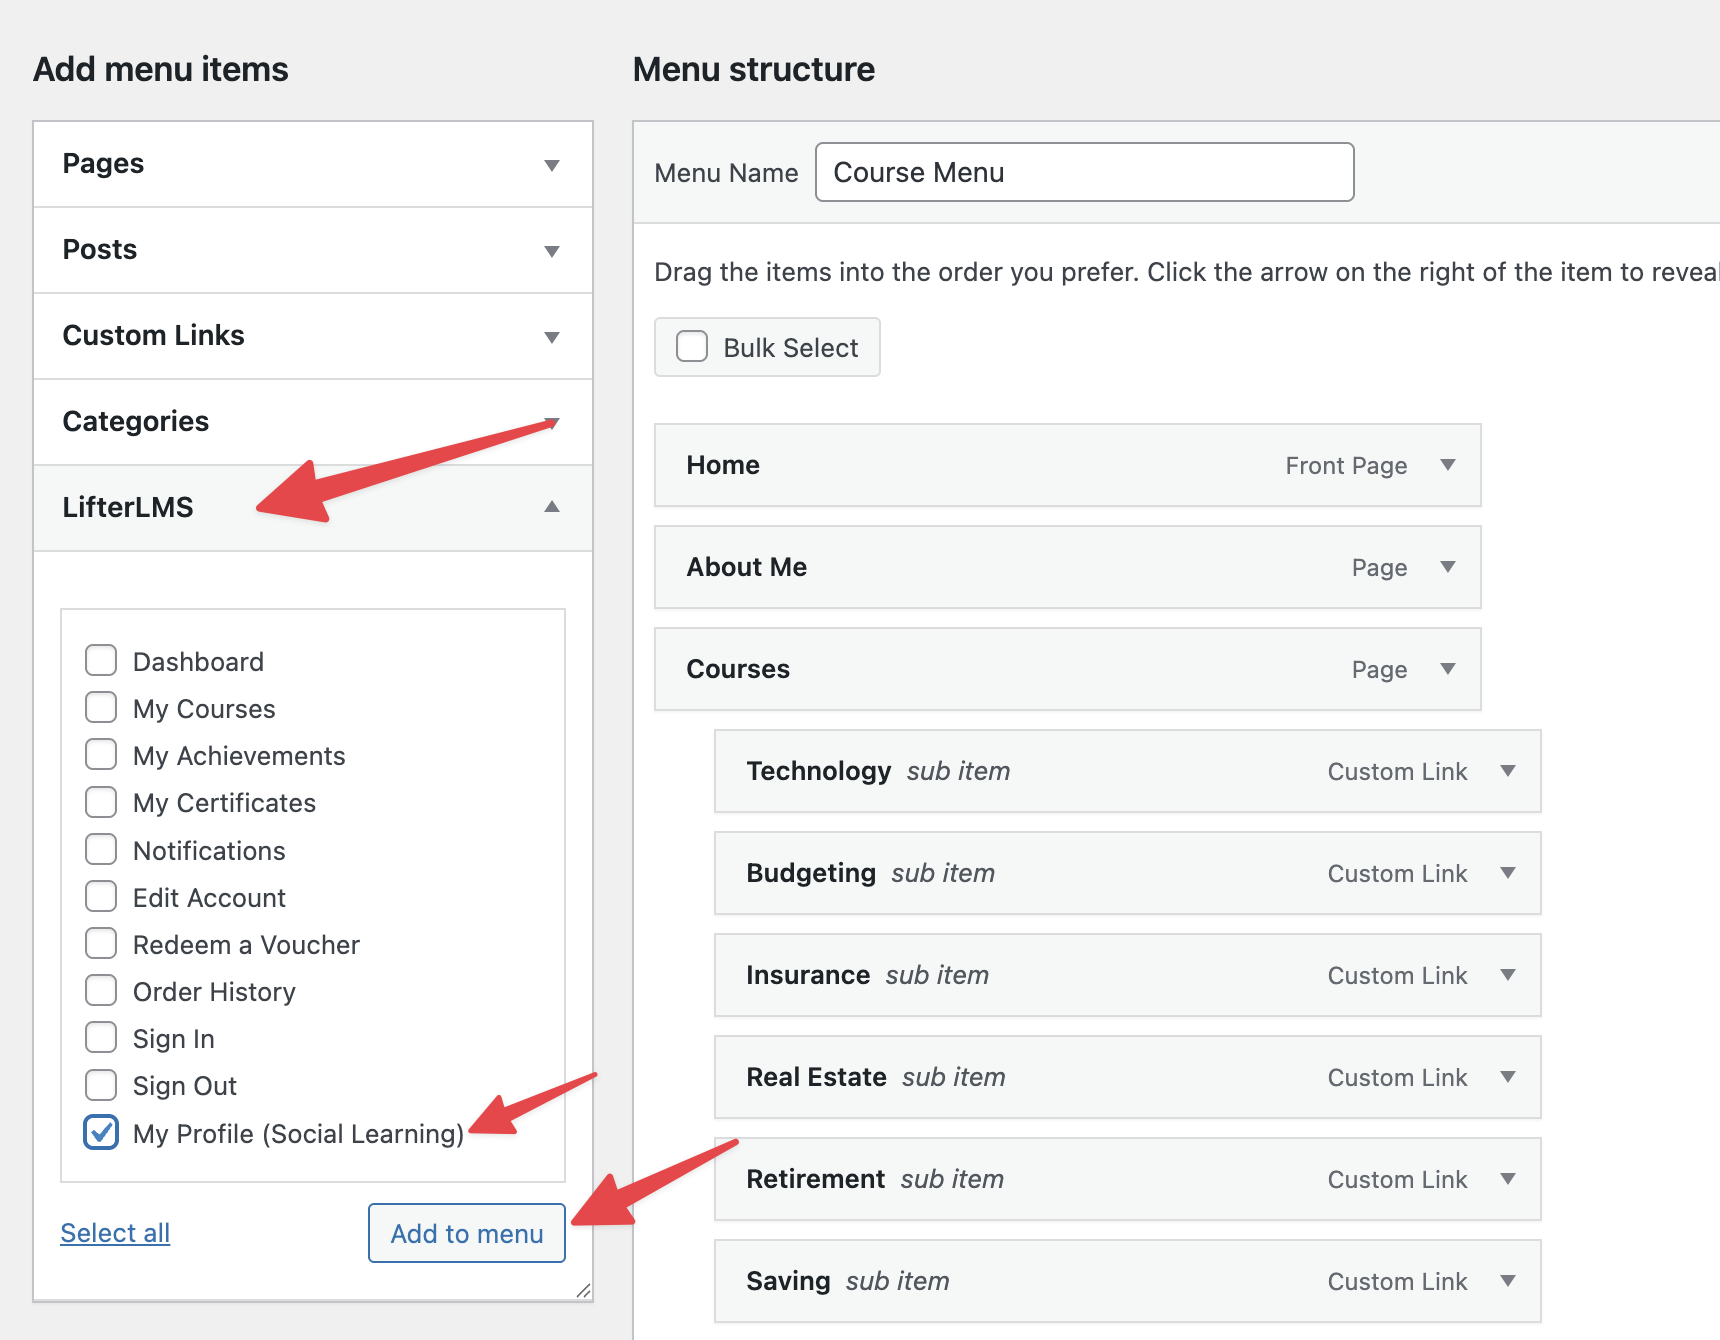Enable the My Courses checkbox
The width and height of the screenshot is (1720, 1340).
pyautogui.click(x=101, y=708)
